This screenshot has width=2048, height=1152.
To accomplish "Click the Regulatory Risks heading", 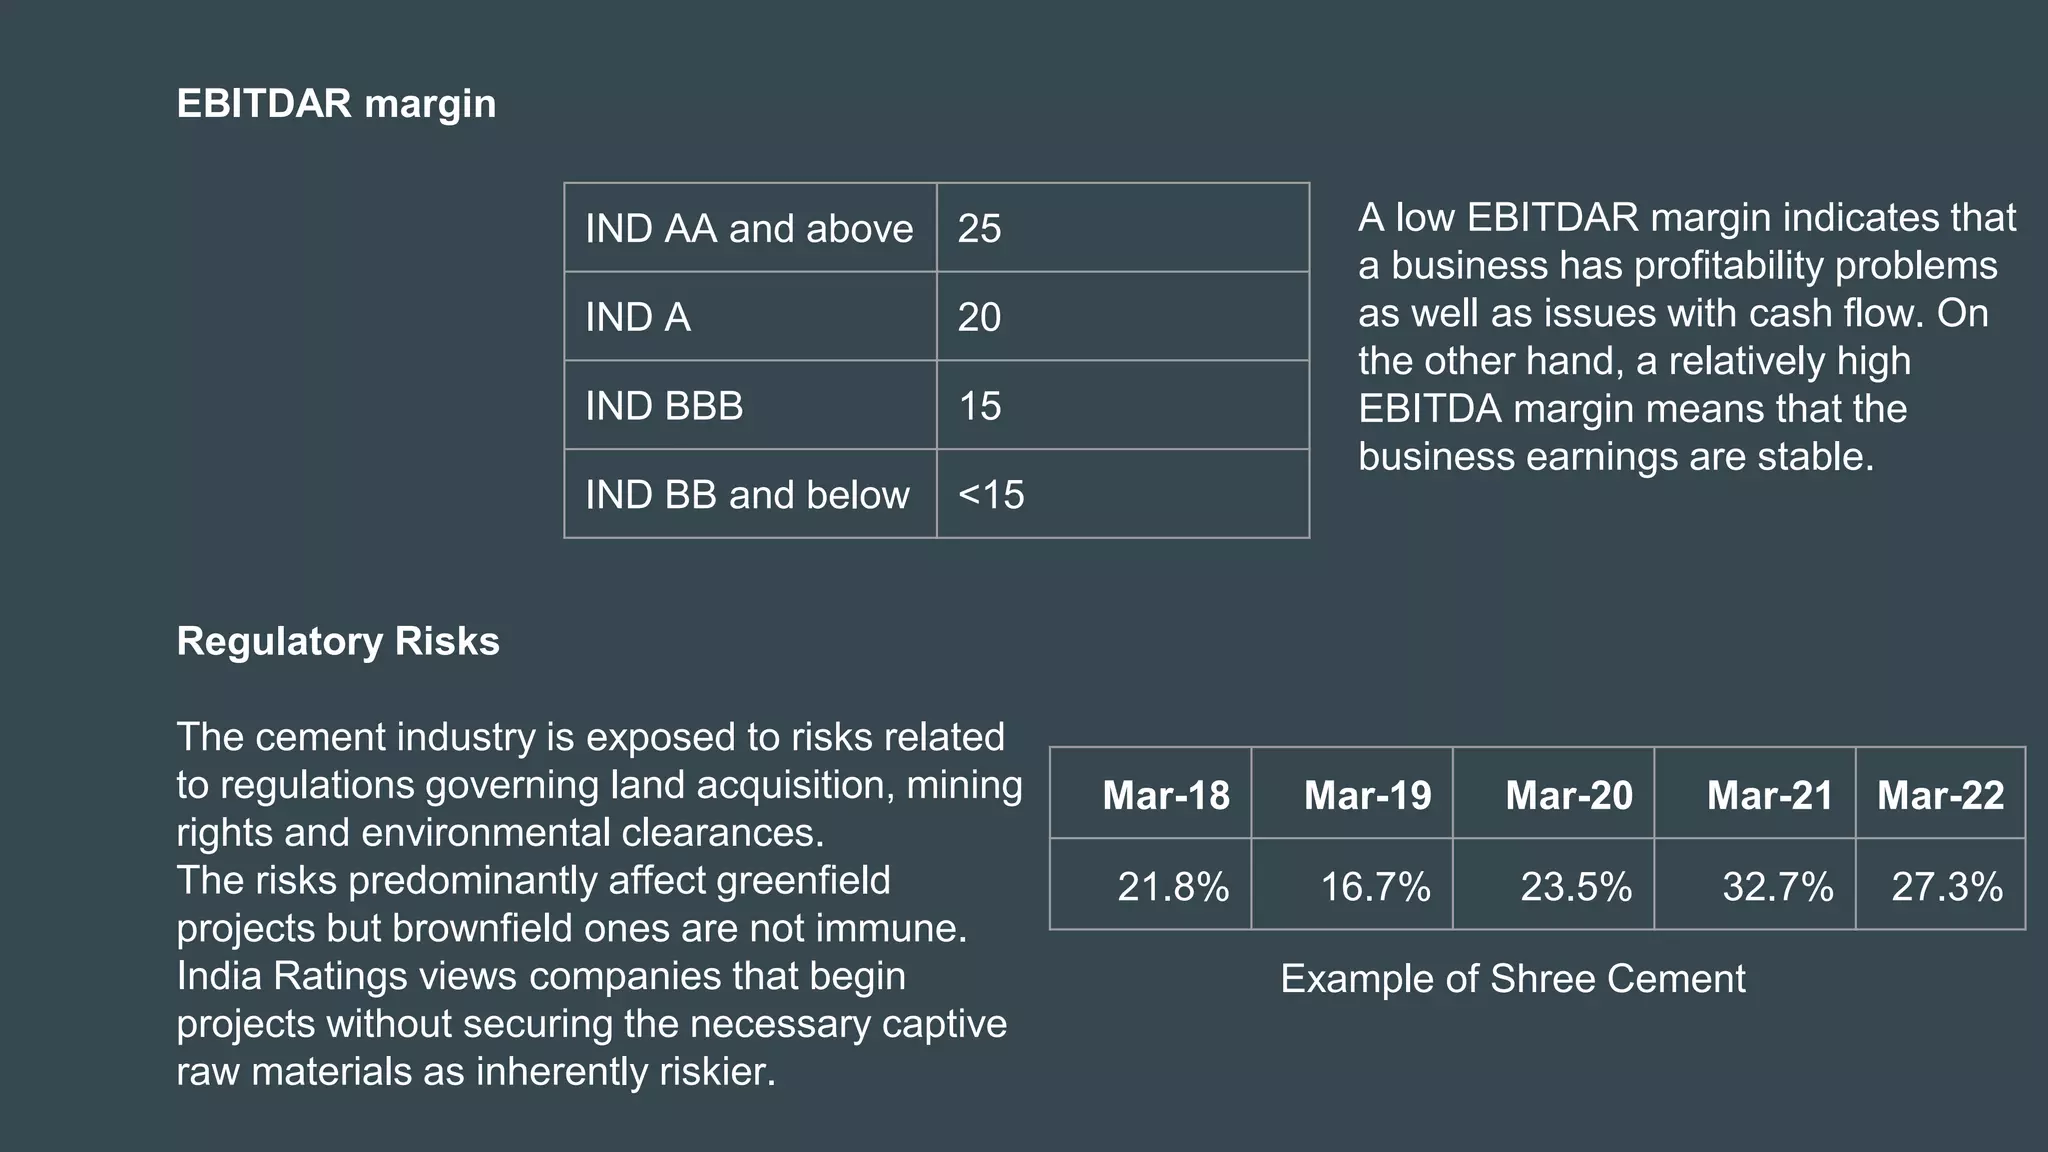I will pos(338,641).
